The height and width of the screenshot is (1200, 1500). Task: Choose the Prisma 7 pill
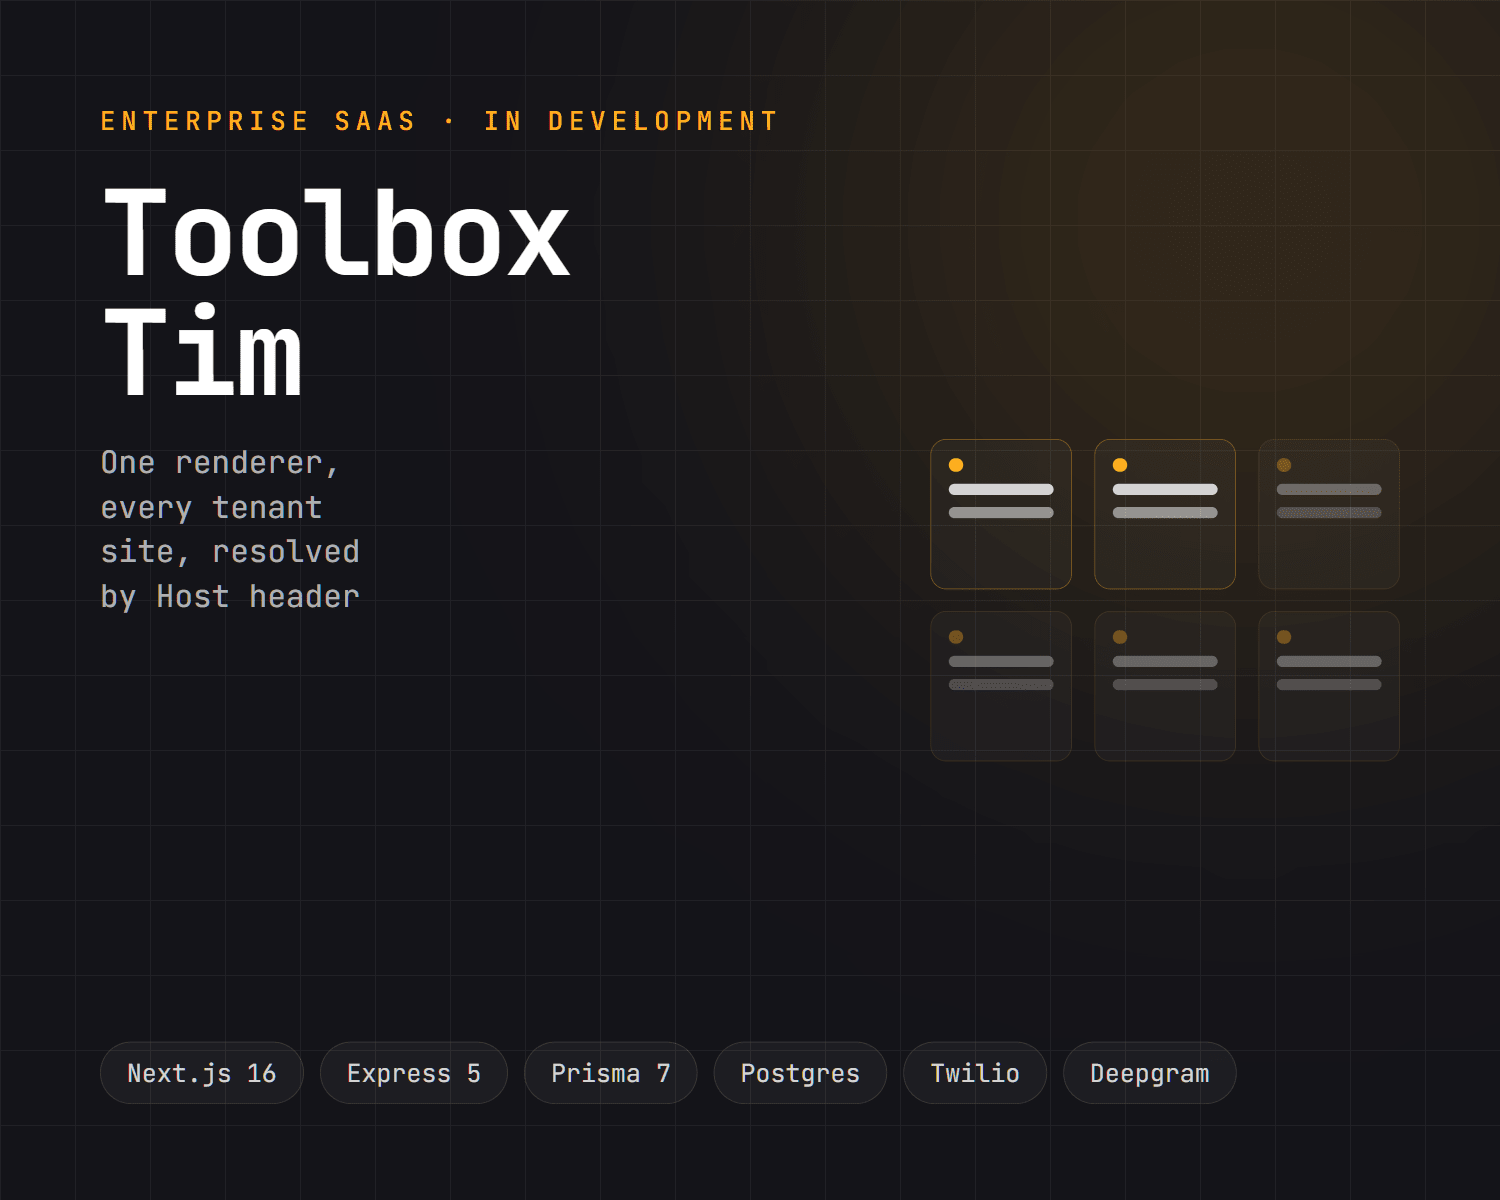610,1073
